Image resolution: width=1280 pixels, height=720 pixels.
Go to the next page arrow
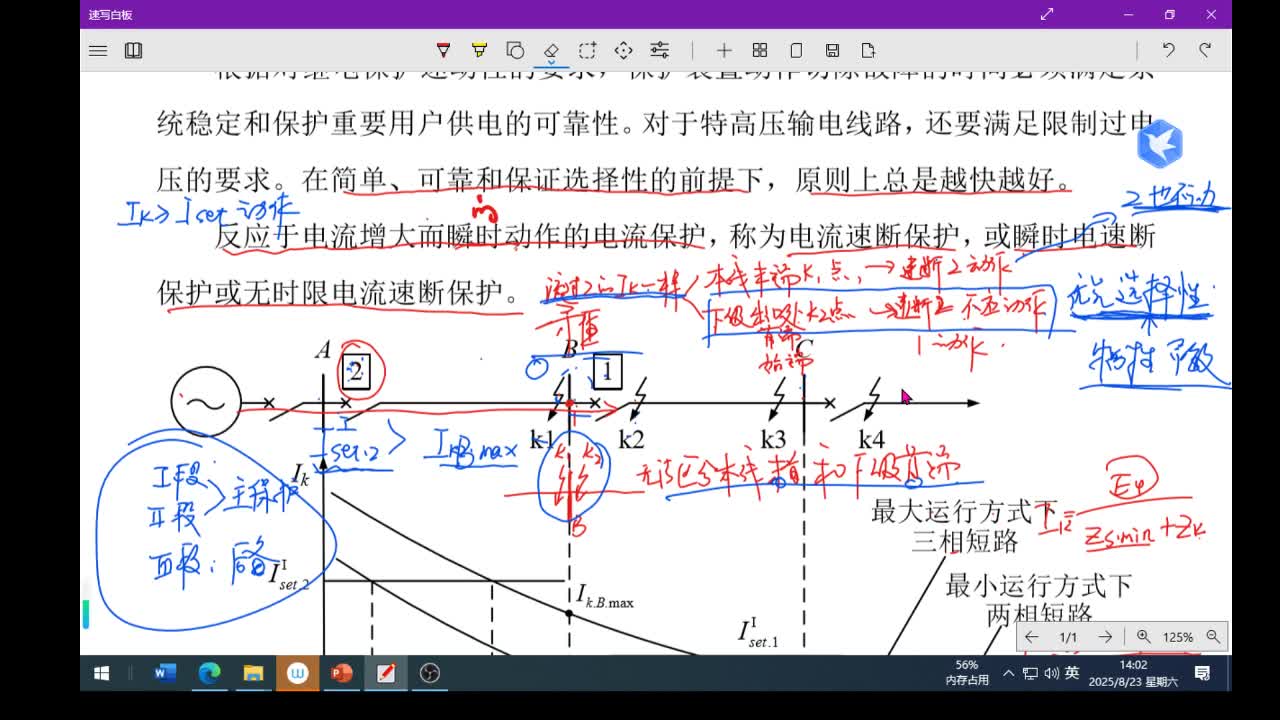coord(1105,637)
